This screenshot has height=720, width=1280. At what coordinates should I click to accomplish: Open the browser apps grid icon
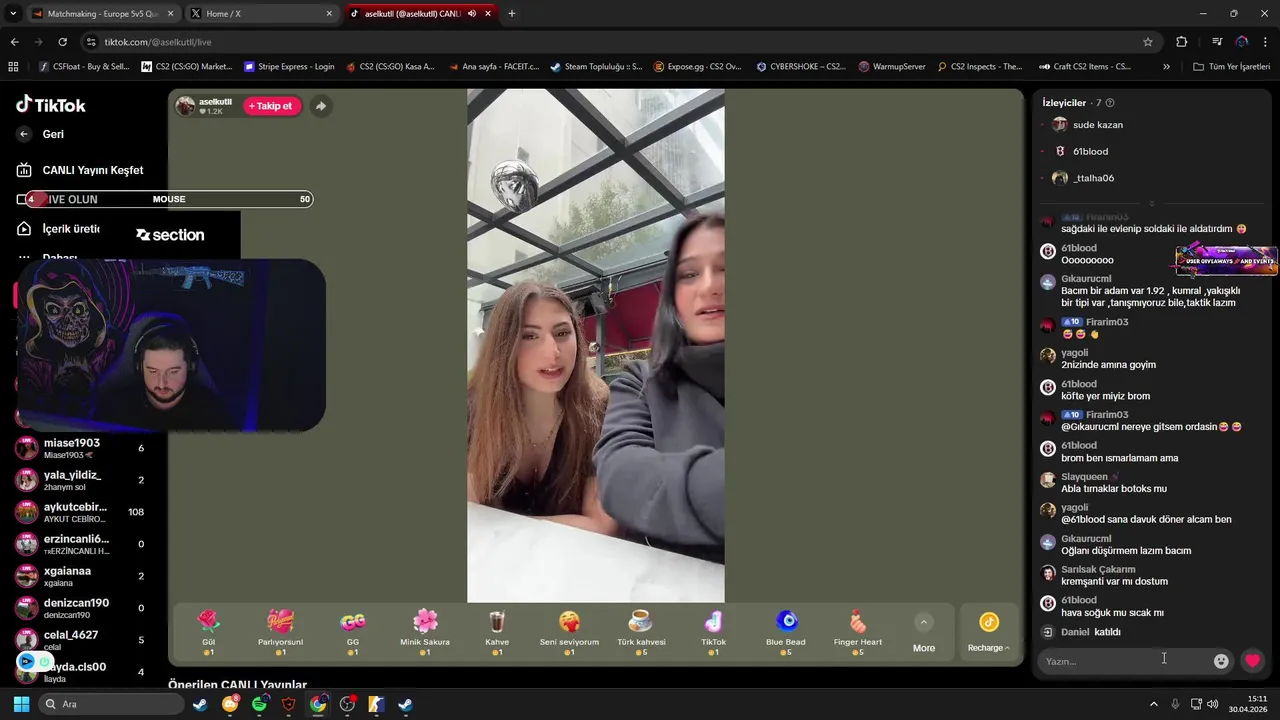[13, 67]
